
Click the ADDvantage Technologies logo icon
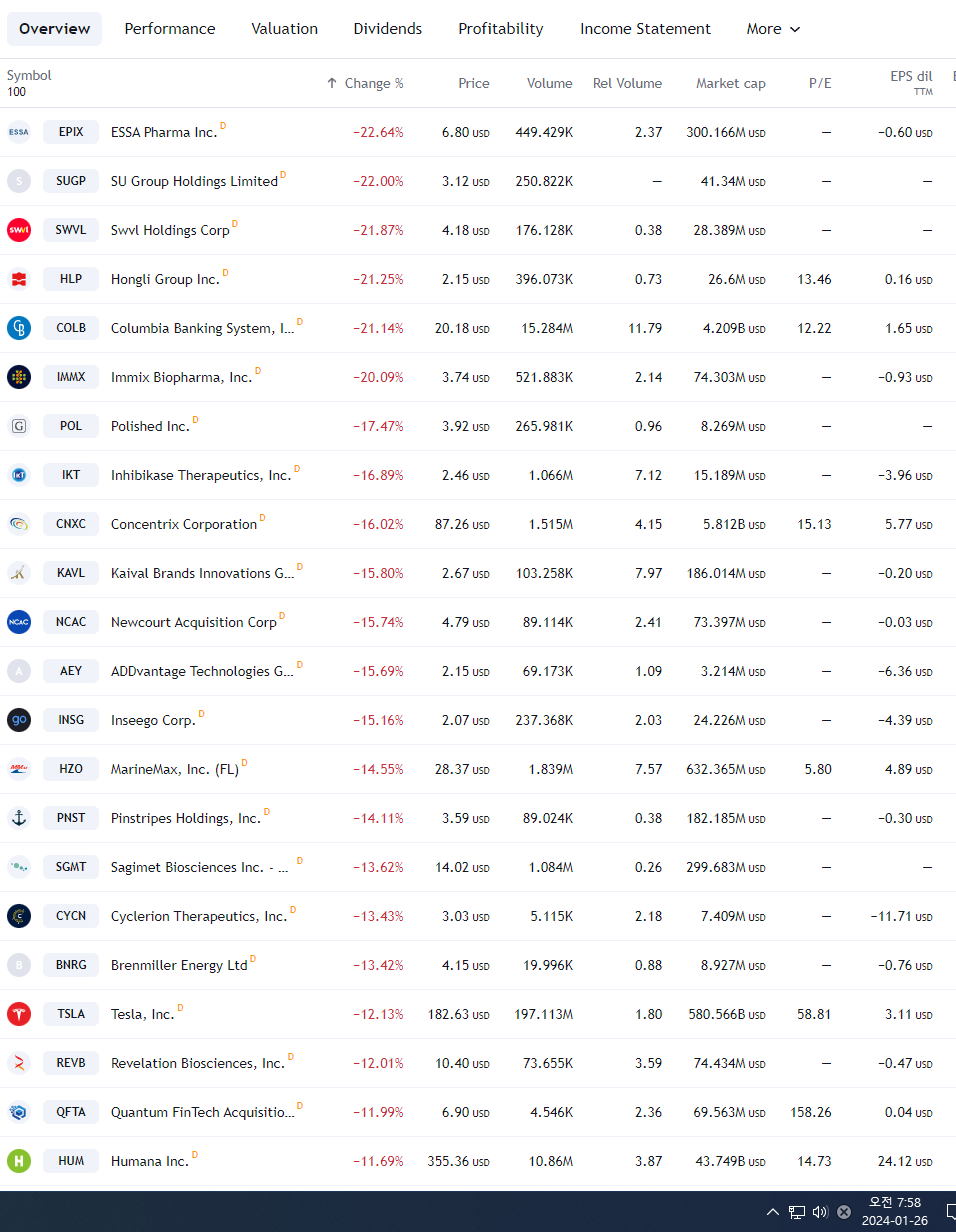click(19, 671)
